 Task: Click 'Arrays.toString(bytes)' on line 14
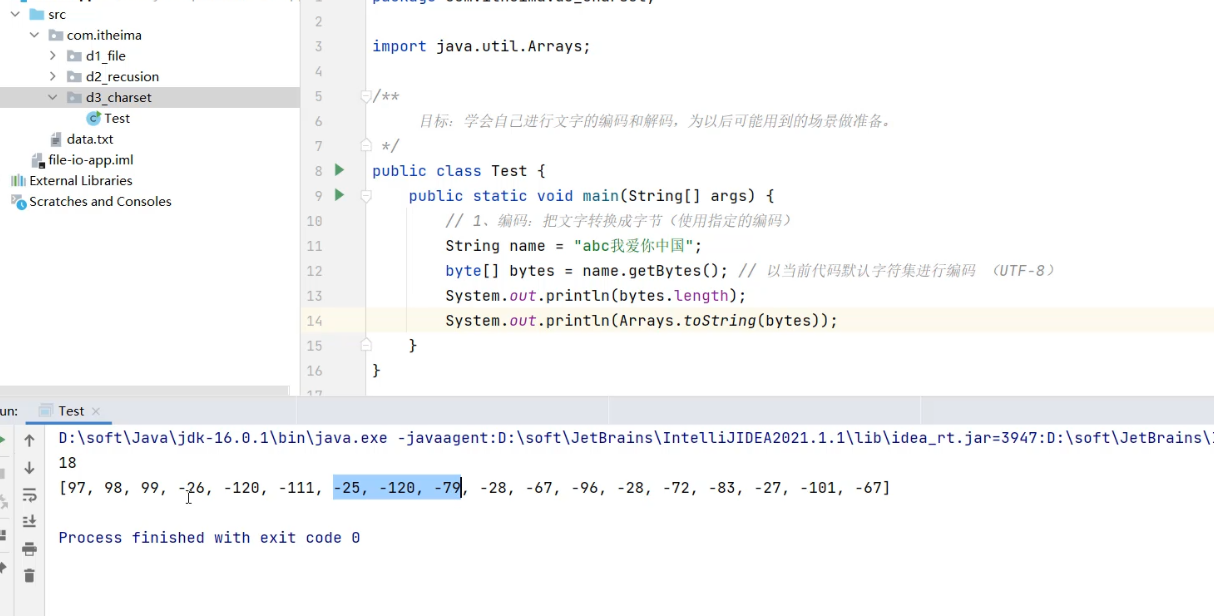click(719, 321)
